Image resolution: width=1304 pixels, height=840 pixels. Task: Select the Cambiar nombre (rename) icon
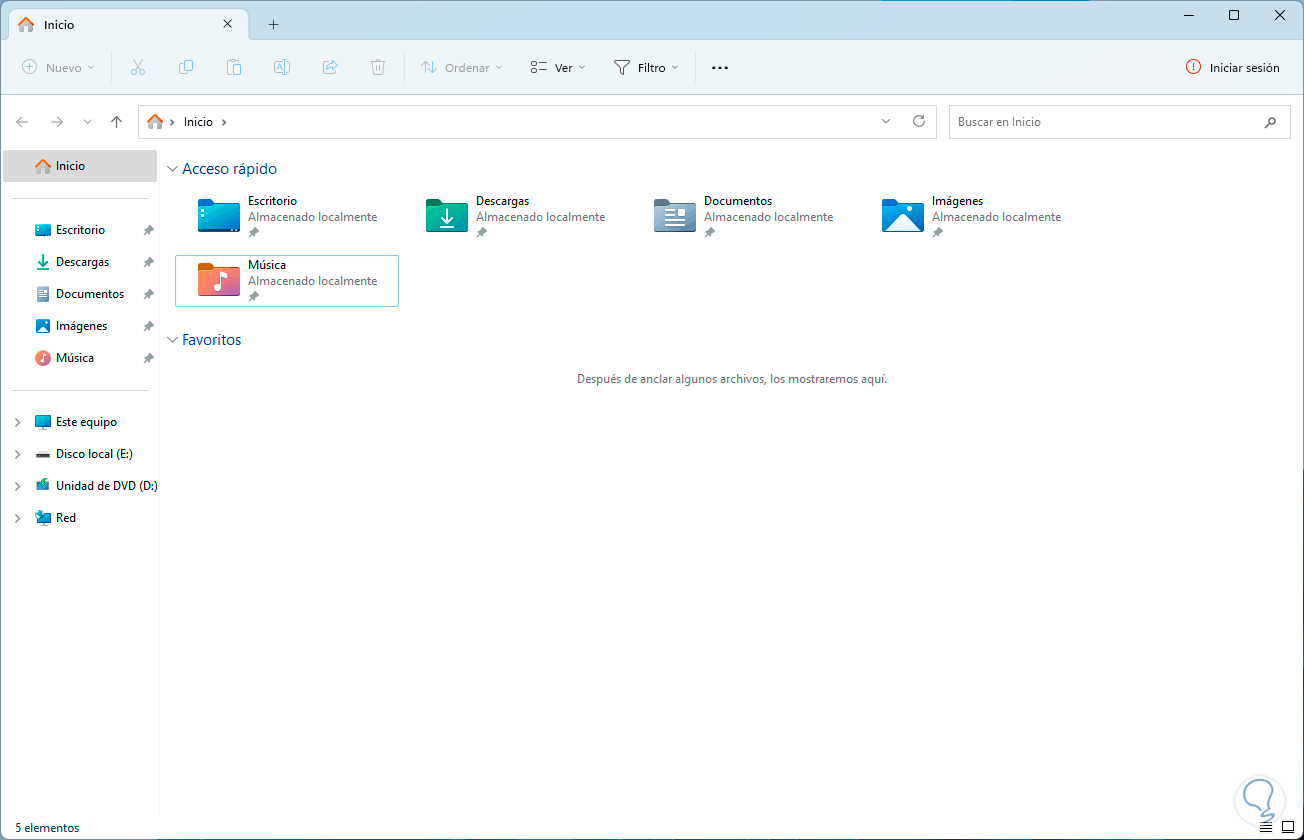click(x=282, y=67)
